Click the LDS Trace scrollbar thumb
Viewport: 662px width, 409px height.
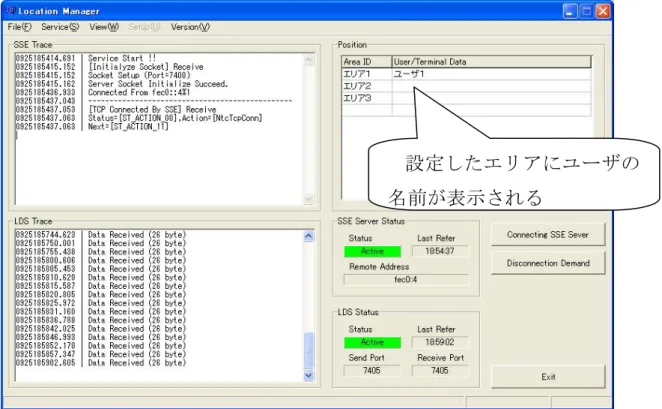[309, 350]
